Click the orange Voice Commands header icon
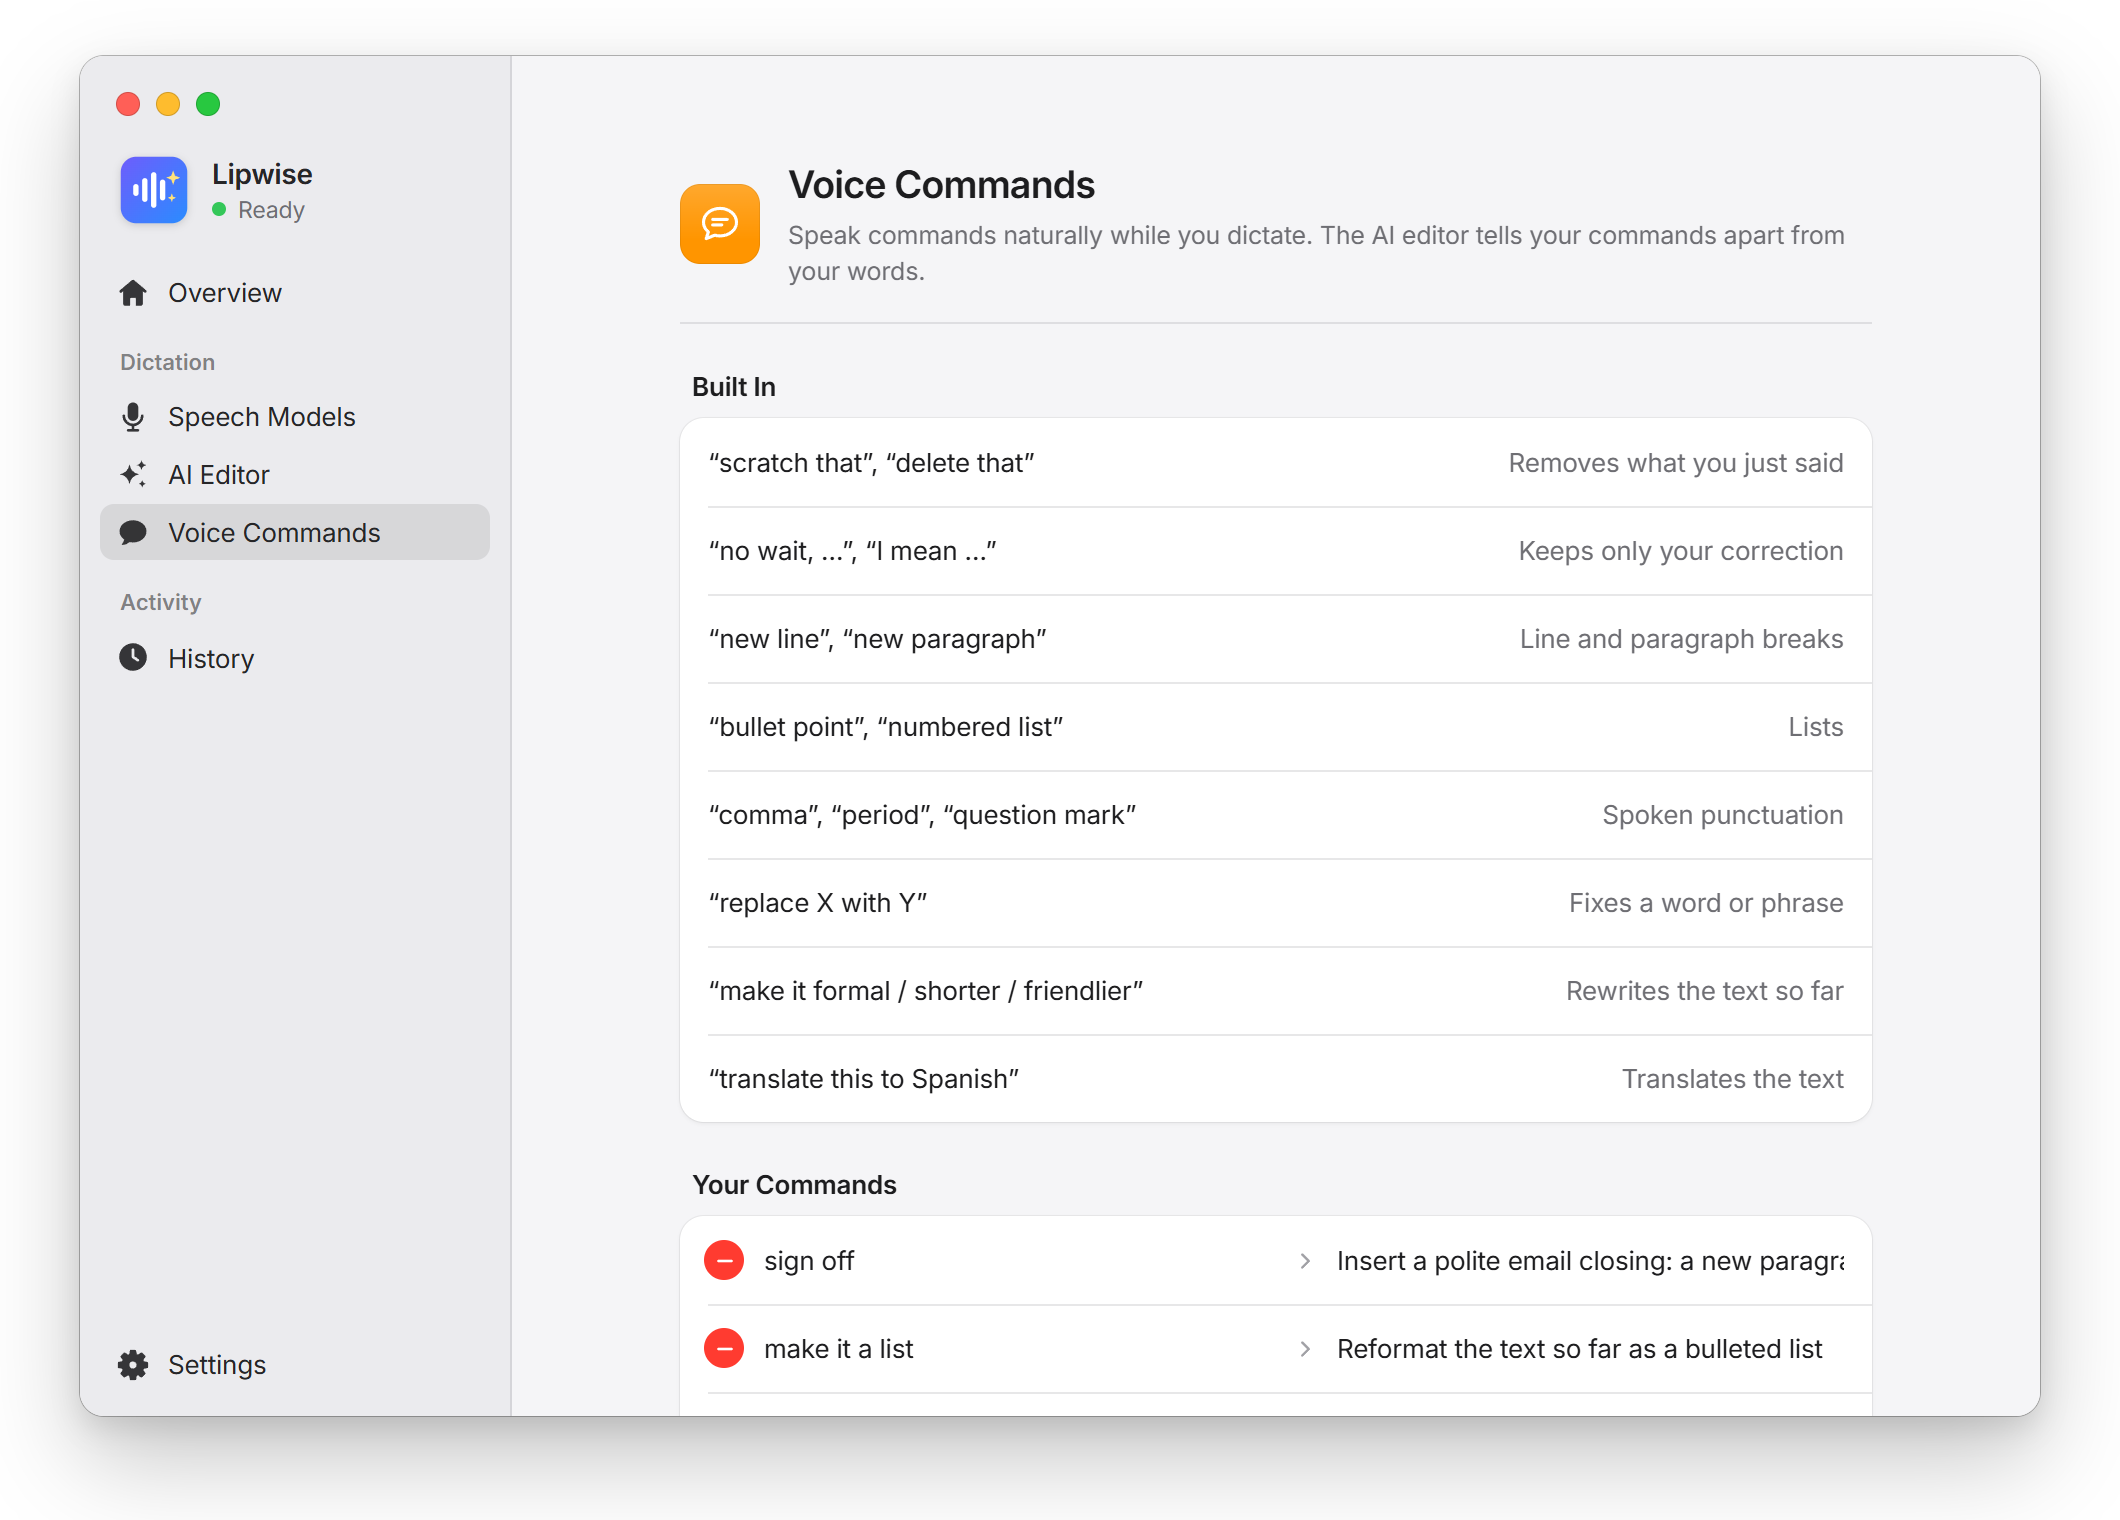Viewport: 2120px width, 1520px height. [720, 224]
